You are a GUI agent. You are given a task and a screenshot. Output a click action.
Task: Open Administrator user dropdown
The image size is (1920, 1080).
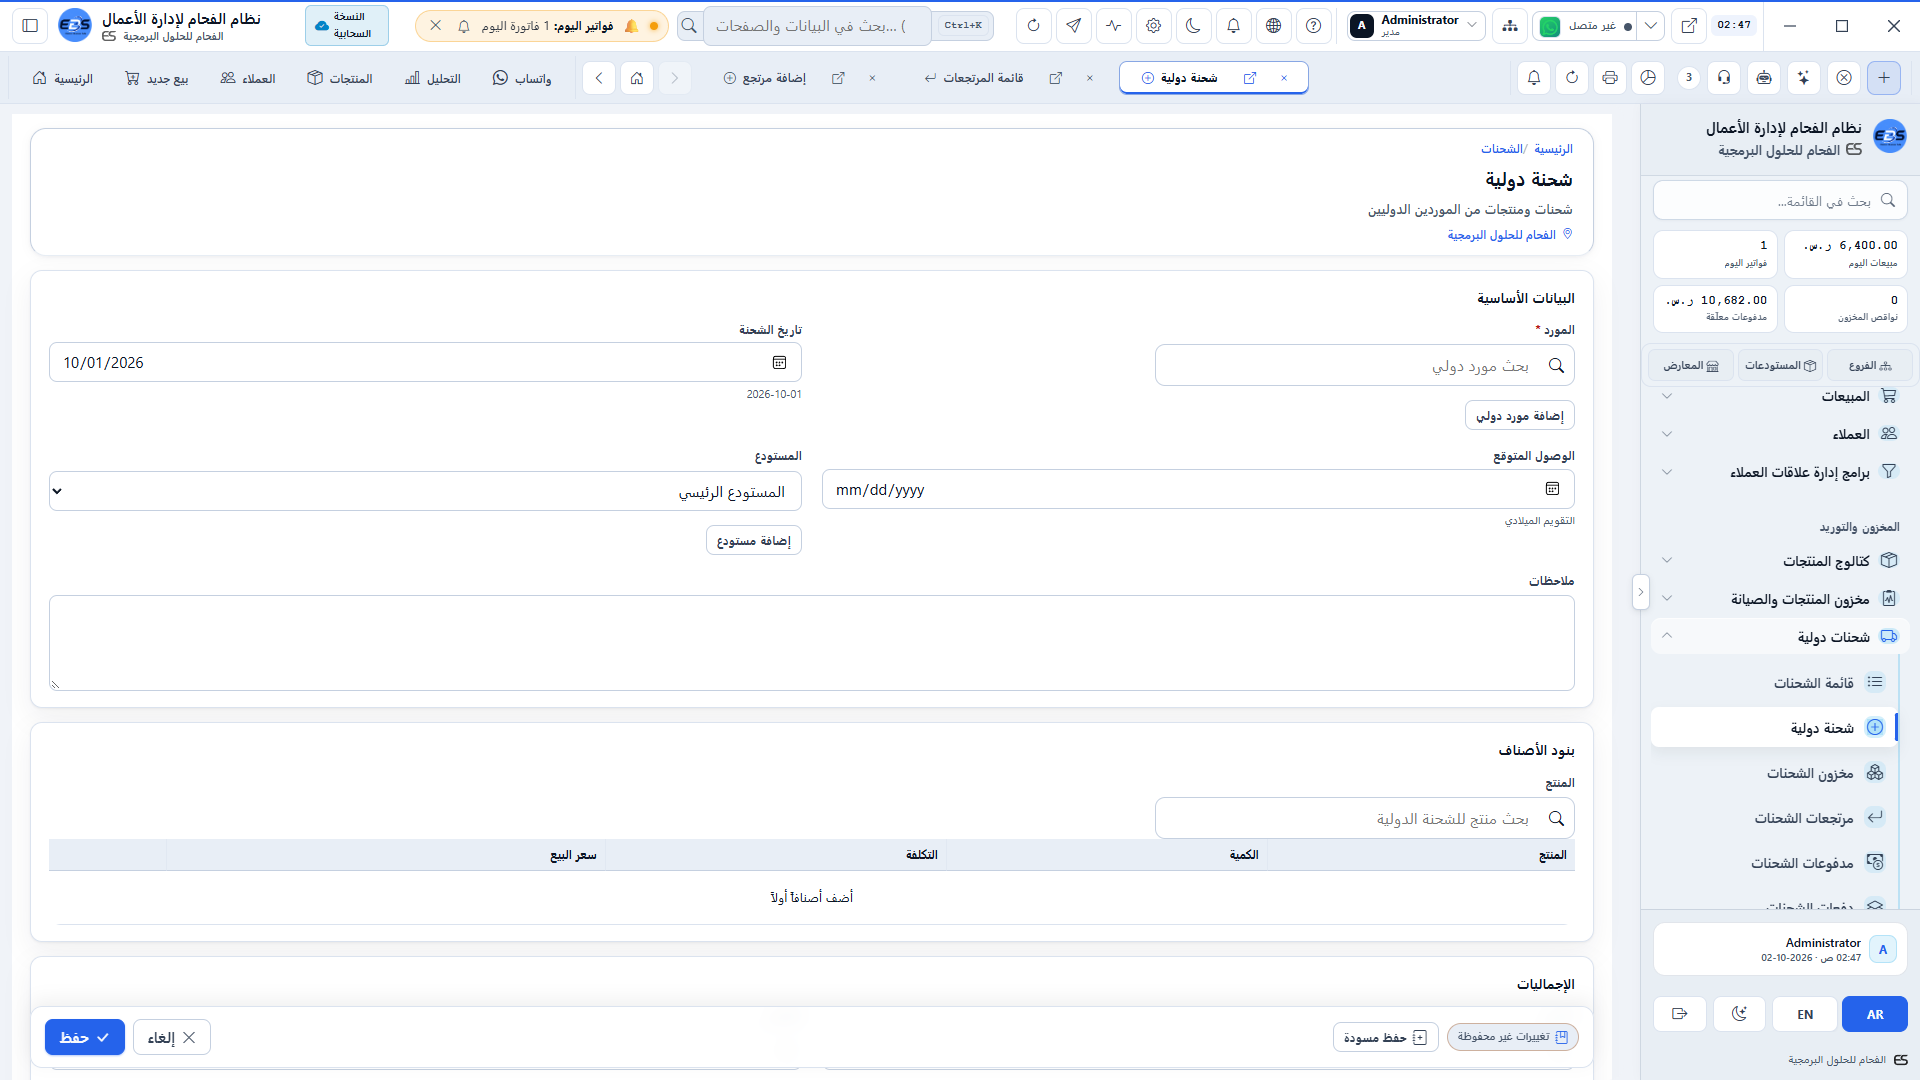[x=1414, y=26]
